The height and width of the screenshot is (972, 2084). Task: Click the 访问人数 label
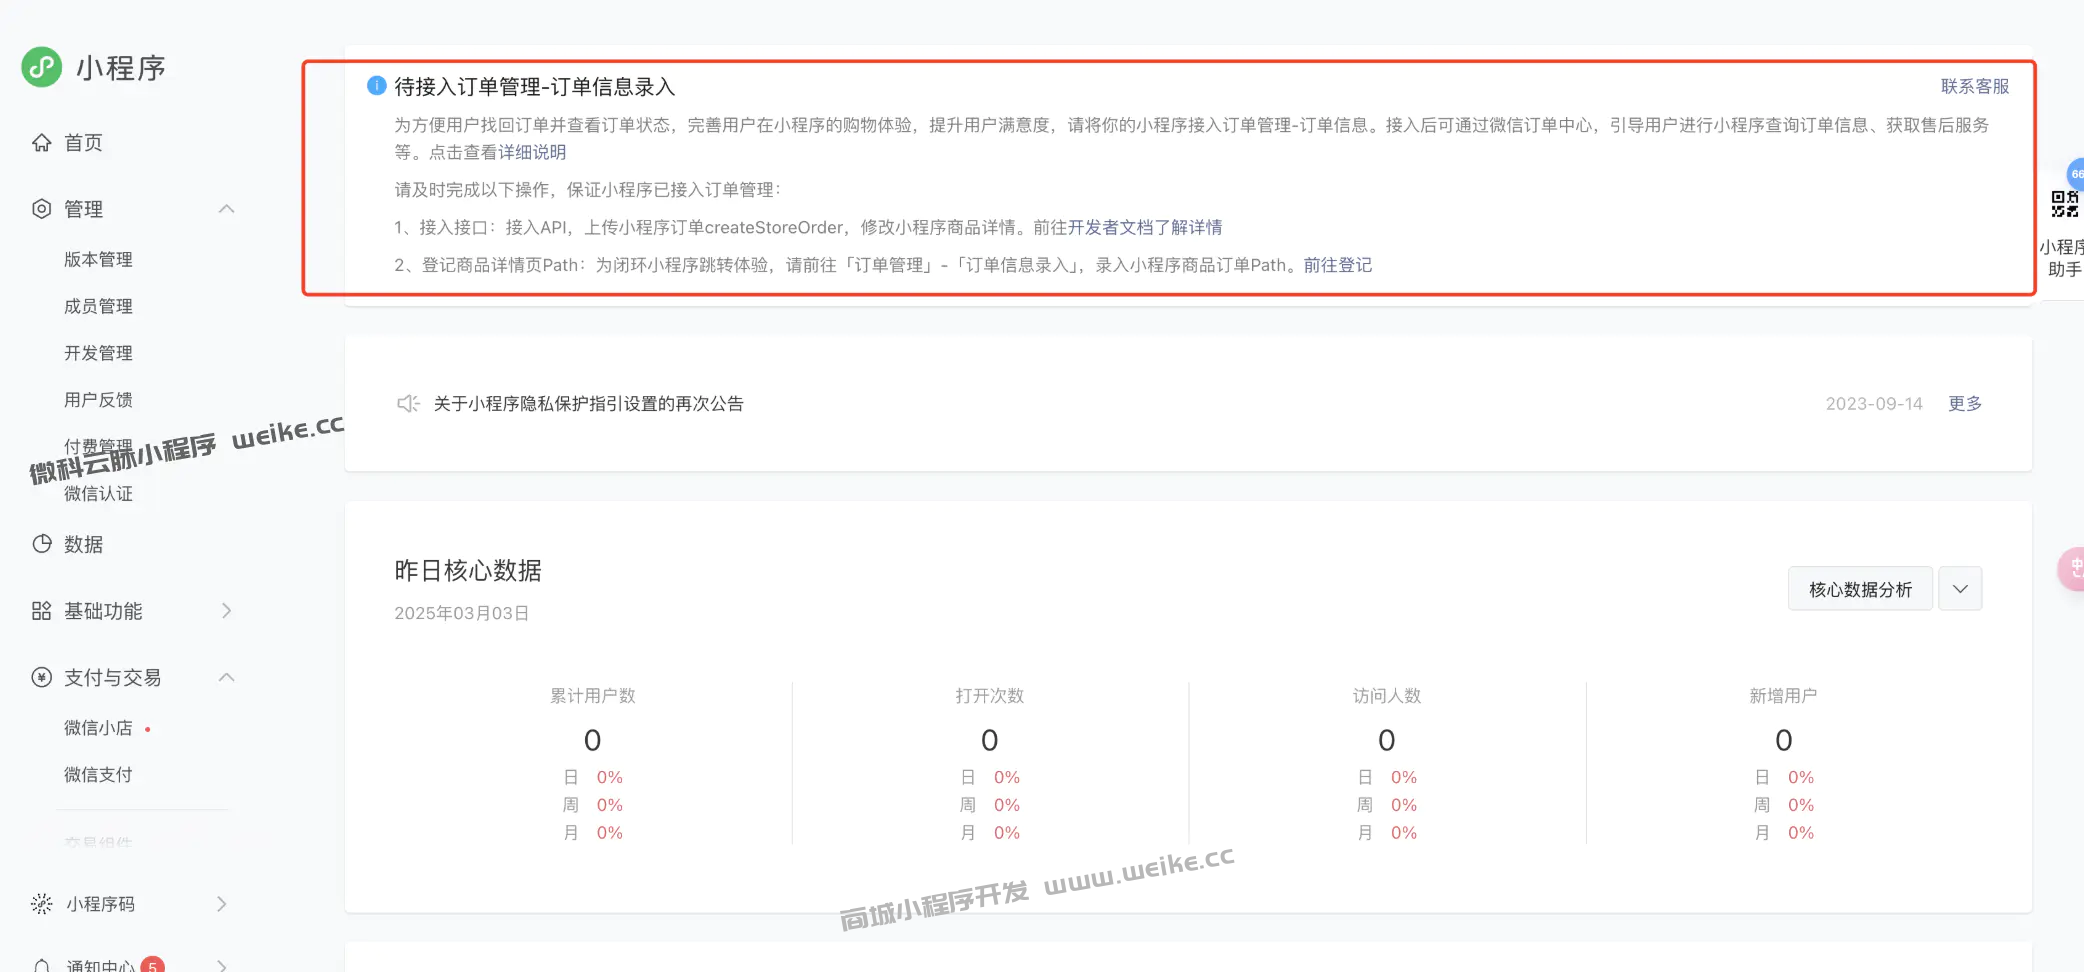[1386, 696]
